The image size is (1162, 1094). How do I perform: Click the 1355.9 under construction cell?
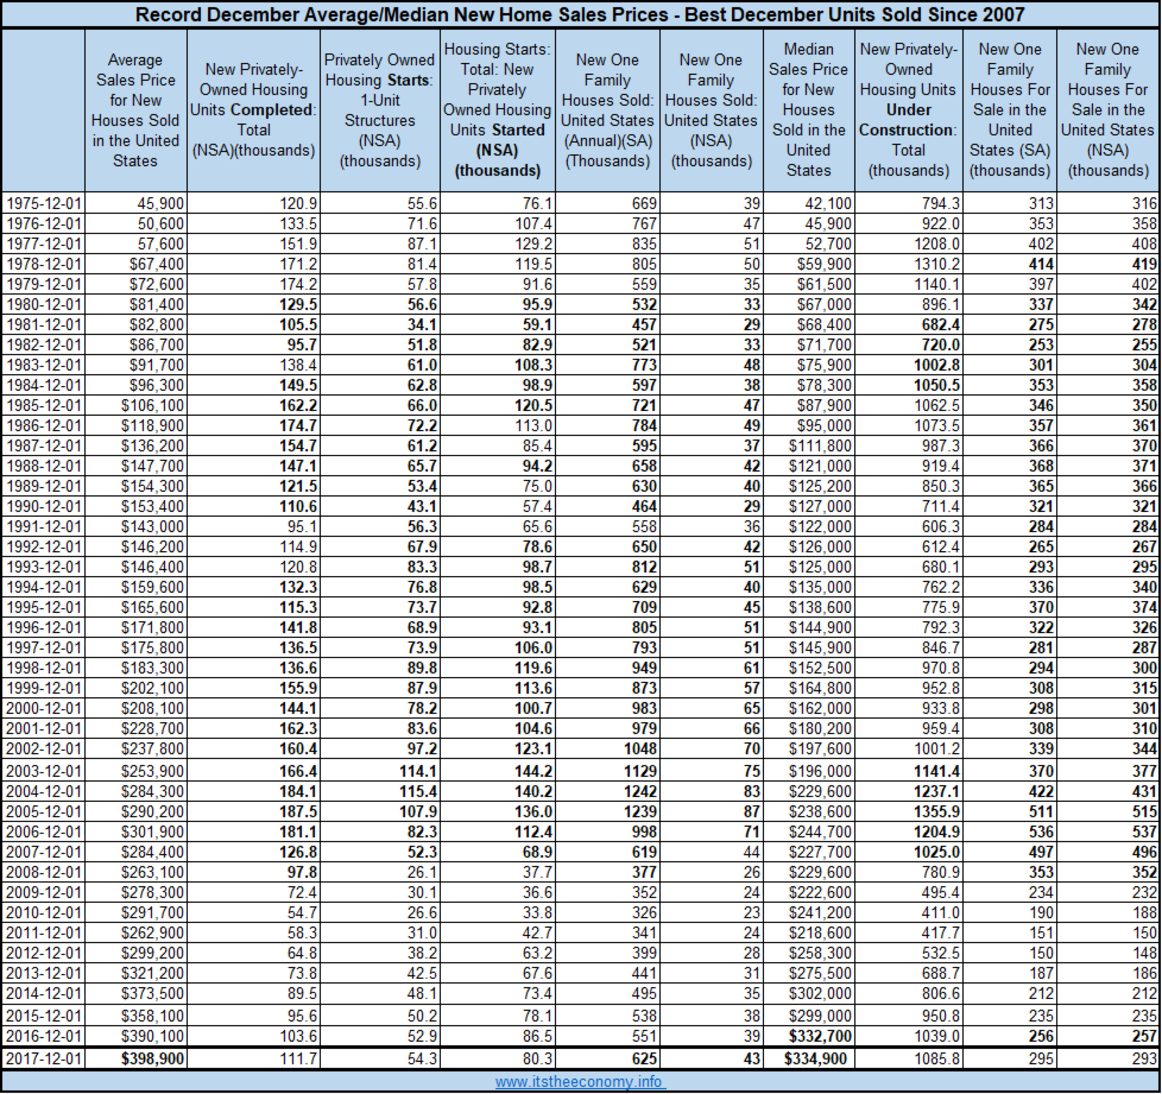tap(909, 812)
